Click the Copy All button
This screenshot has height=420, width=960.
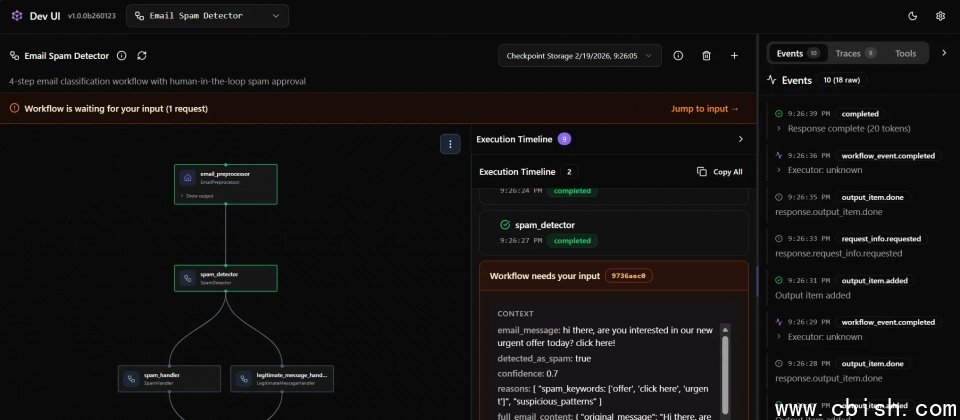(720, 172)
